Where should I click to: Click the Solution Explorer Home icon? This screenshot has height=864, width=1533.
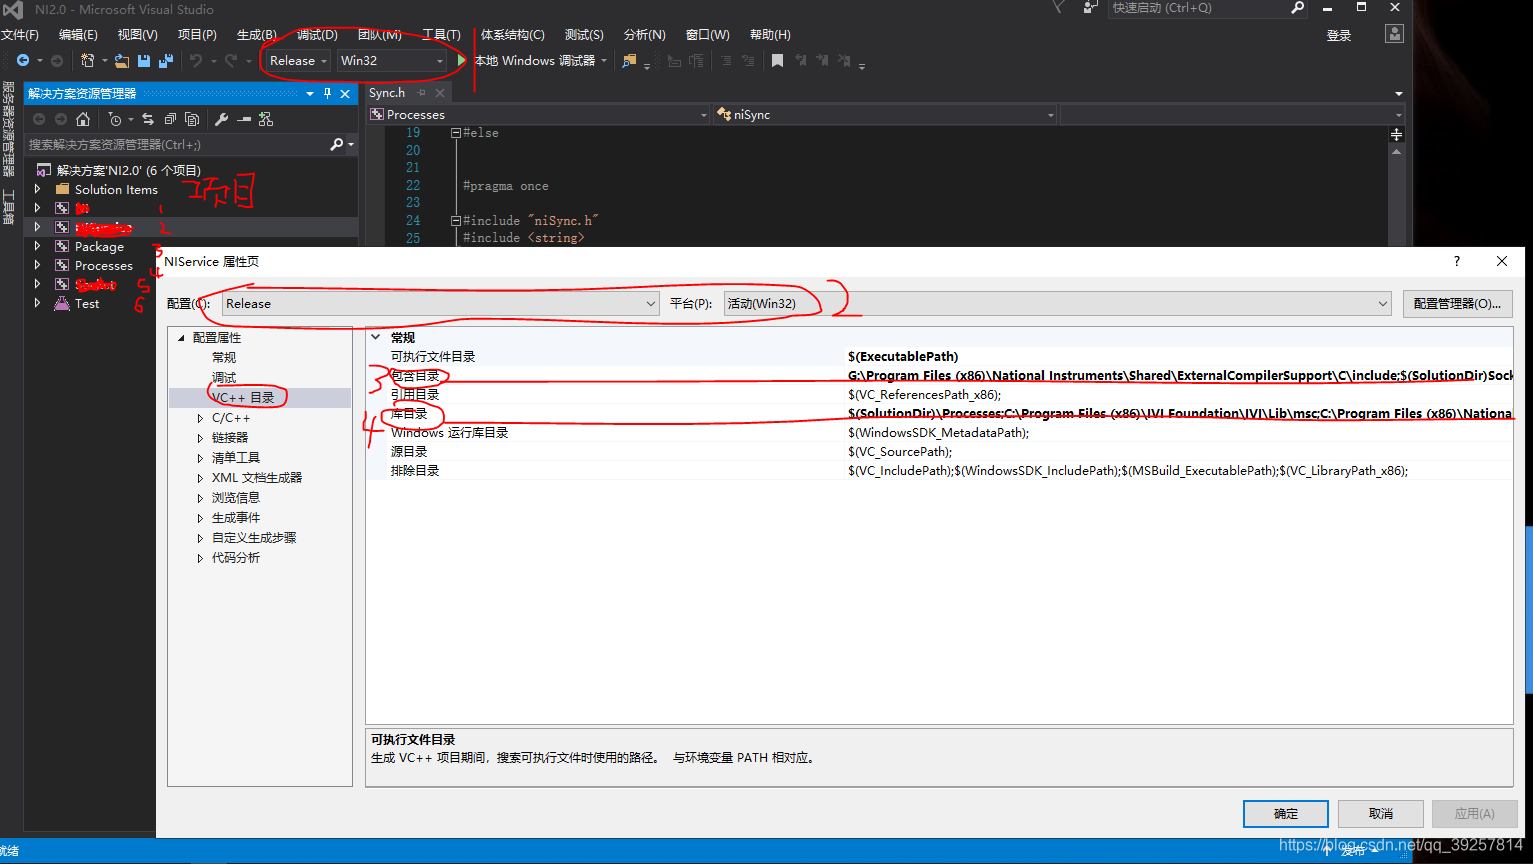83,119
